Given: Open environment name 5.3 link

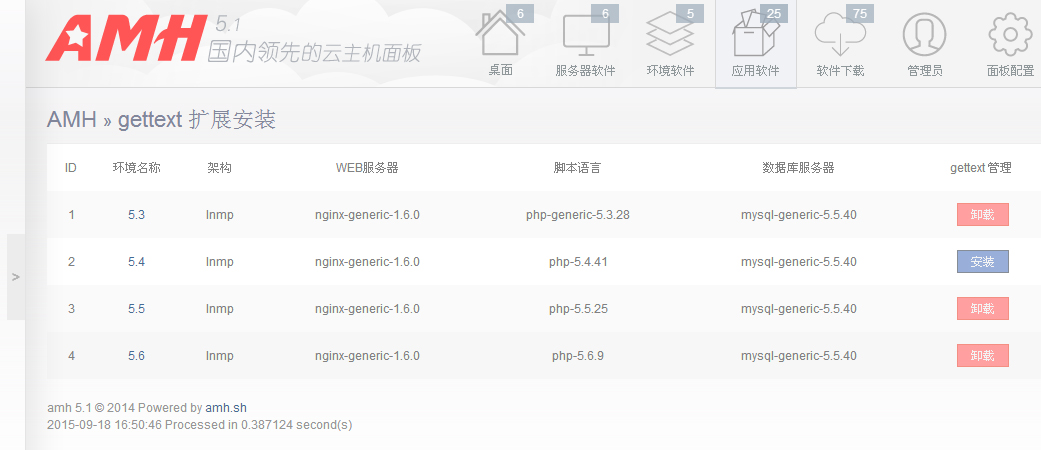Looking at the screenshot, I should [x=136, y=215].
